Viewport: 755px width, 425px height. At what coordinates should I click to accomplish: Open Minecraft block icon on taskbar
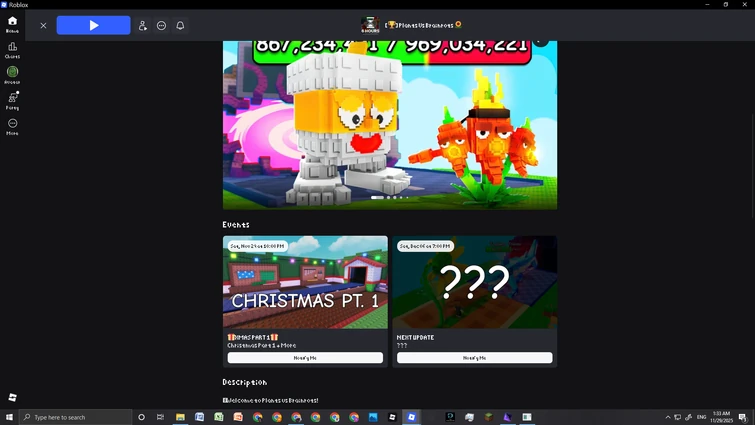point(489,417)
